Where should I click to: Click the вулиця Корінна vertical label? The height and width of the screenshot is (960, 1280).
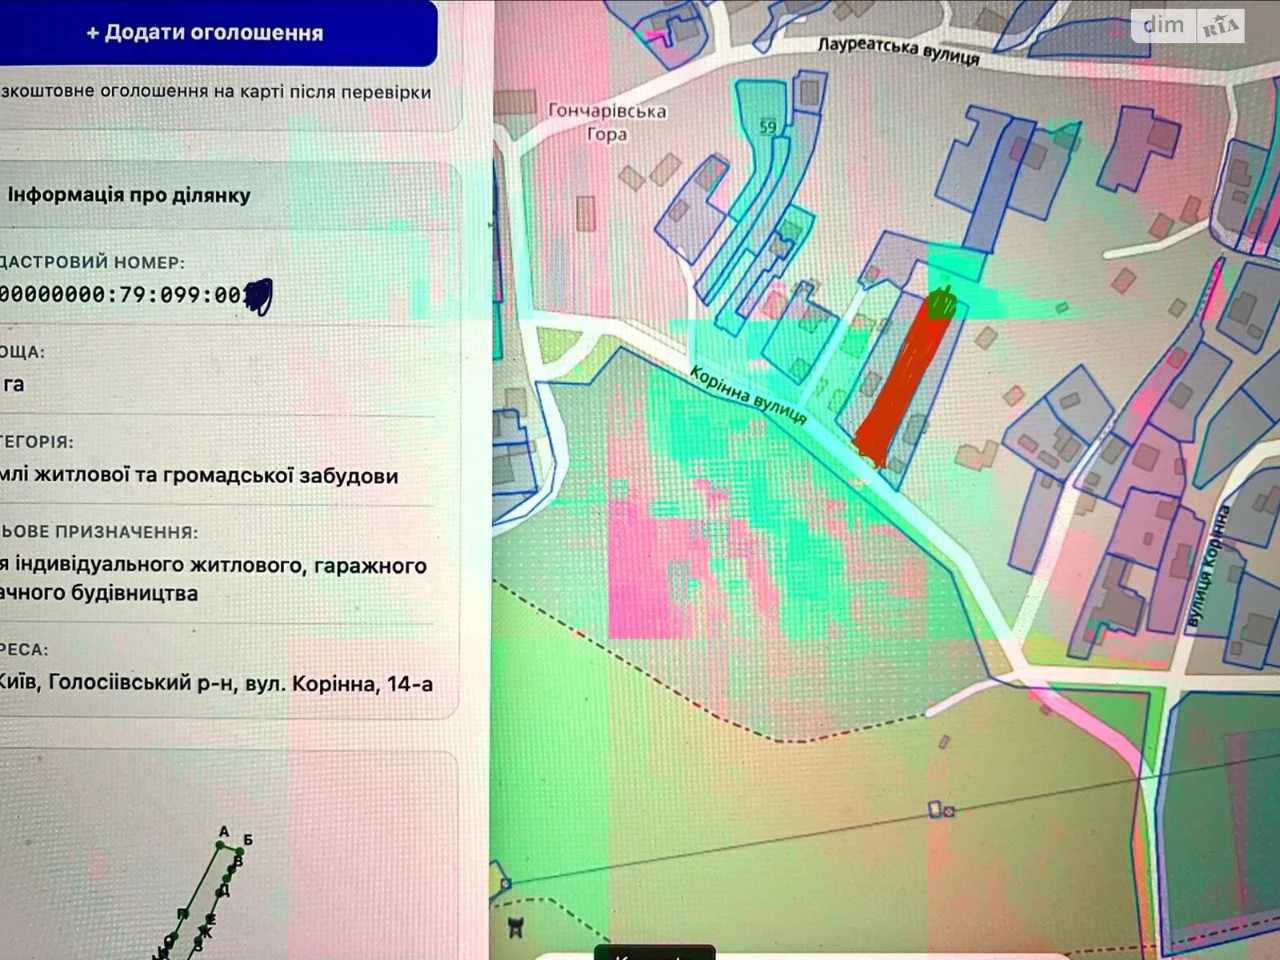[x=1207, y=567]
